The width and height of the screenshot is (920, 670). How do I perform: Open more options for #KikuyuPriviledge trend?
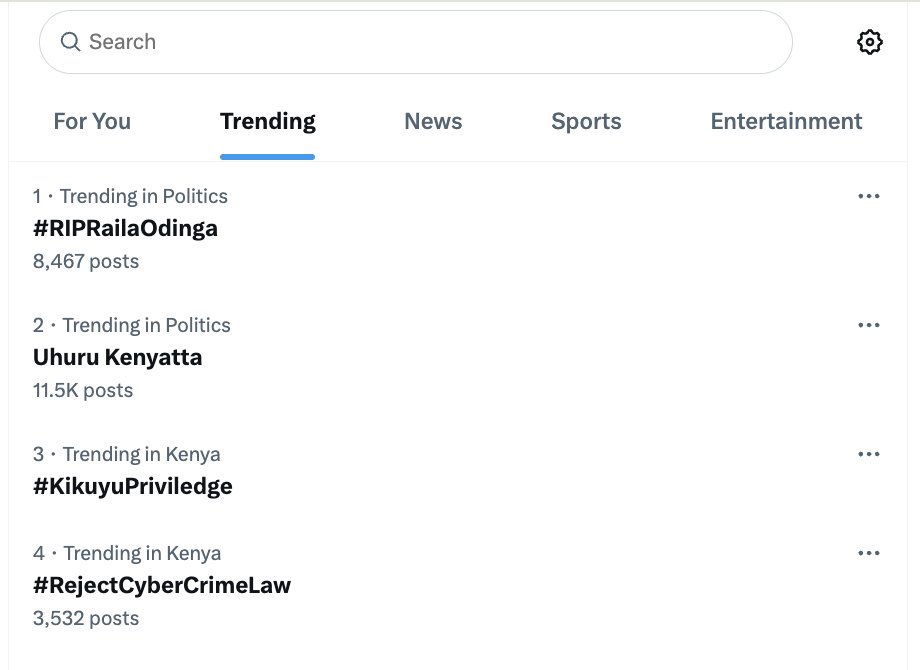click(868, 454)
